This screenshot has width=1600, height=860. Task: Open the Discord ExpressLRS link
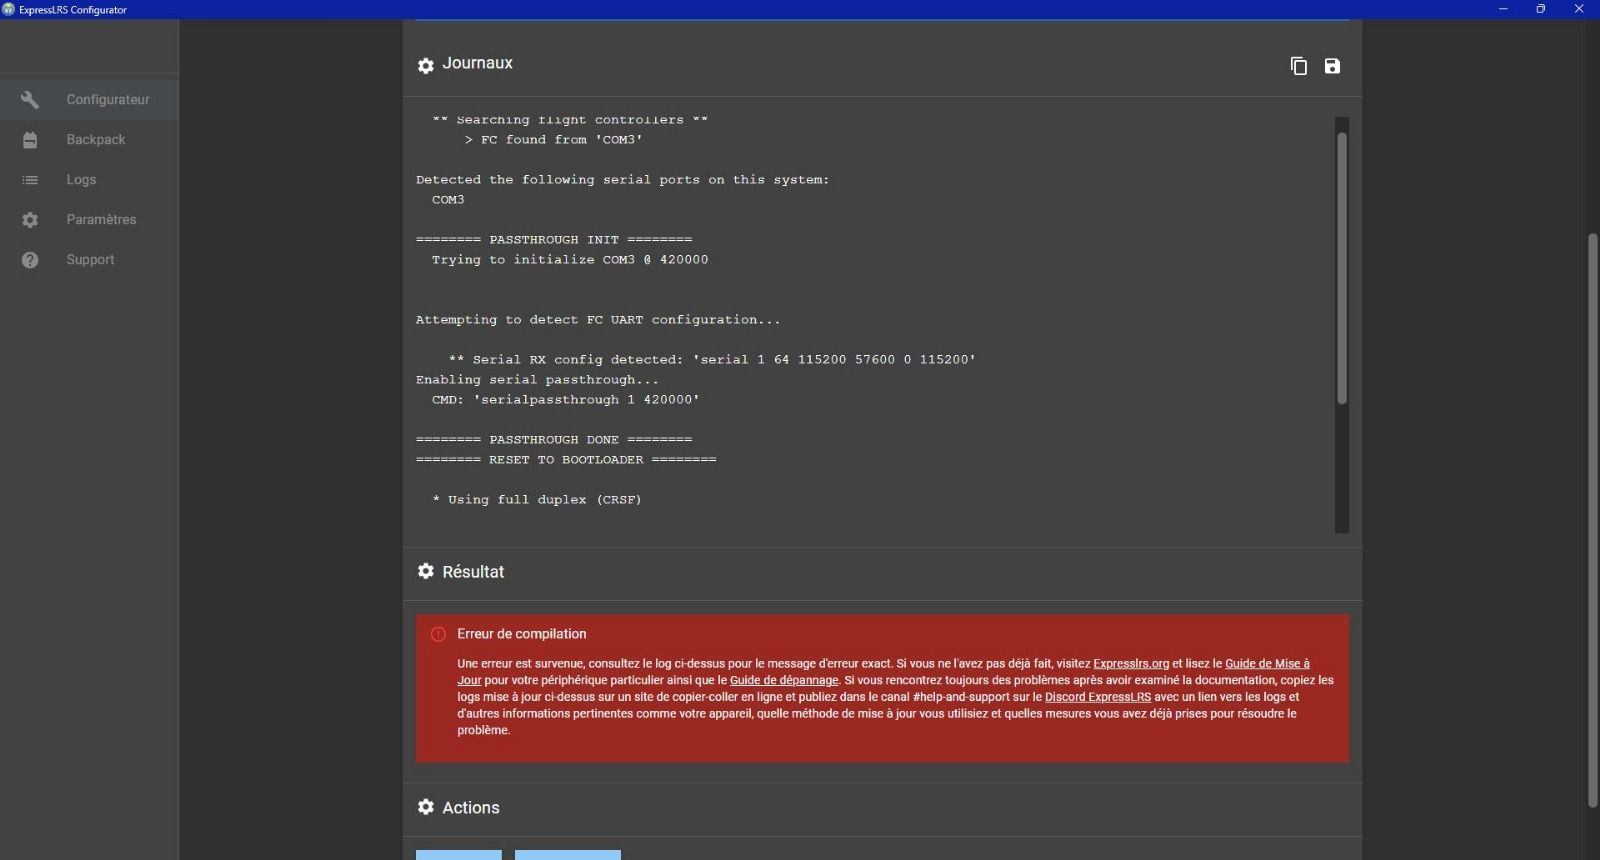(x=1097, y=698)
